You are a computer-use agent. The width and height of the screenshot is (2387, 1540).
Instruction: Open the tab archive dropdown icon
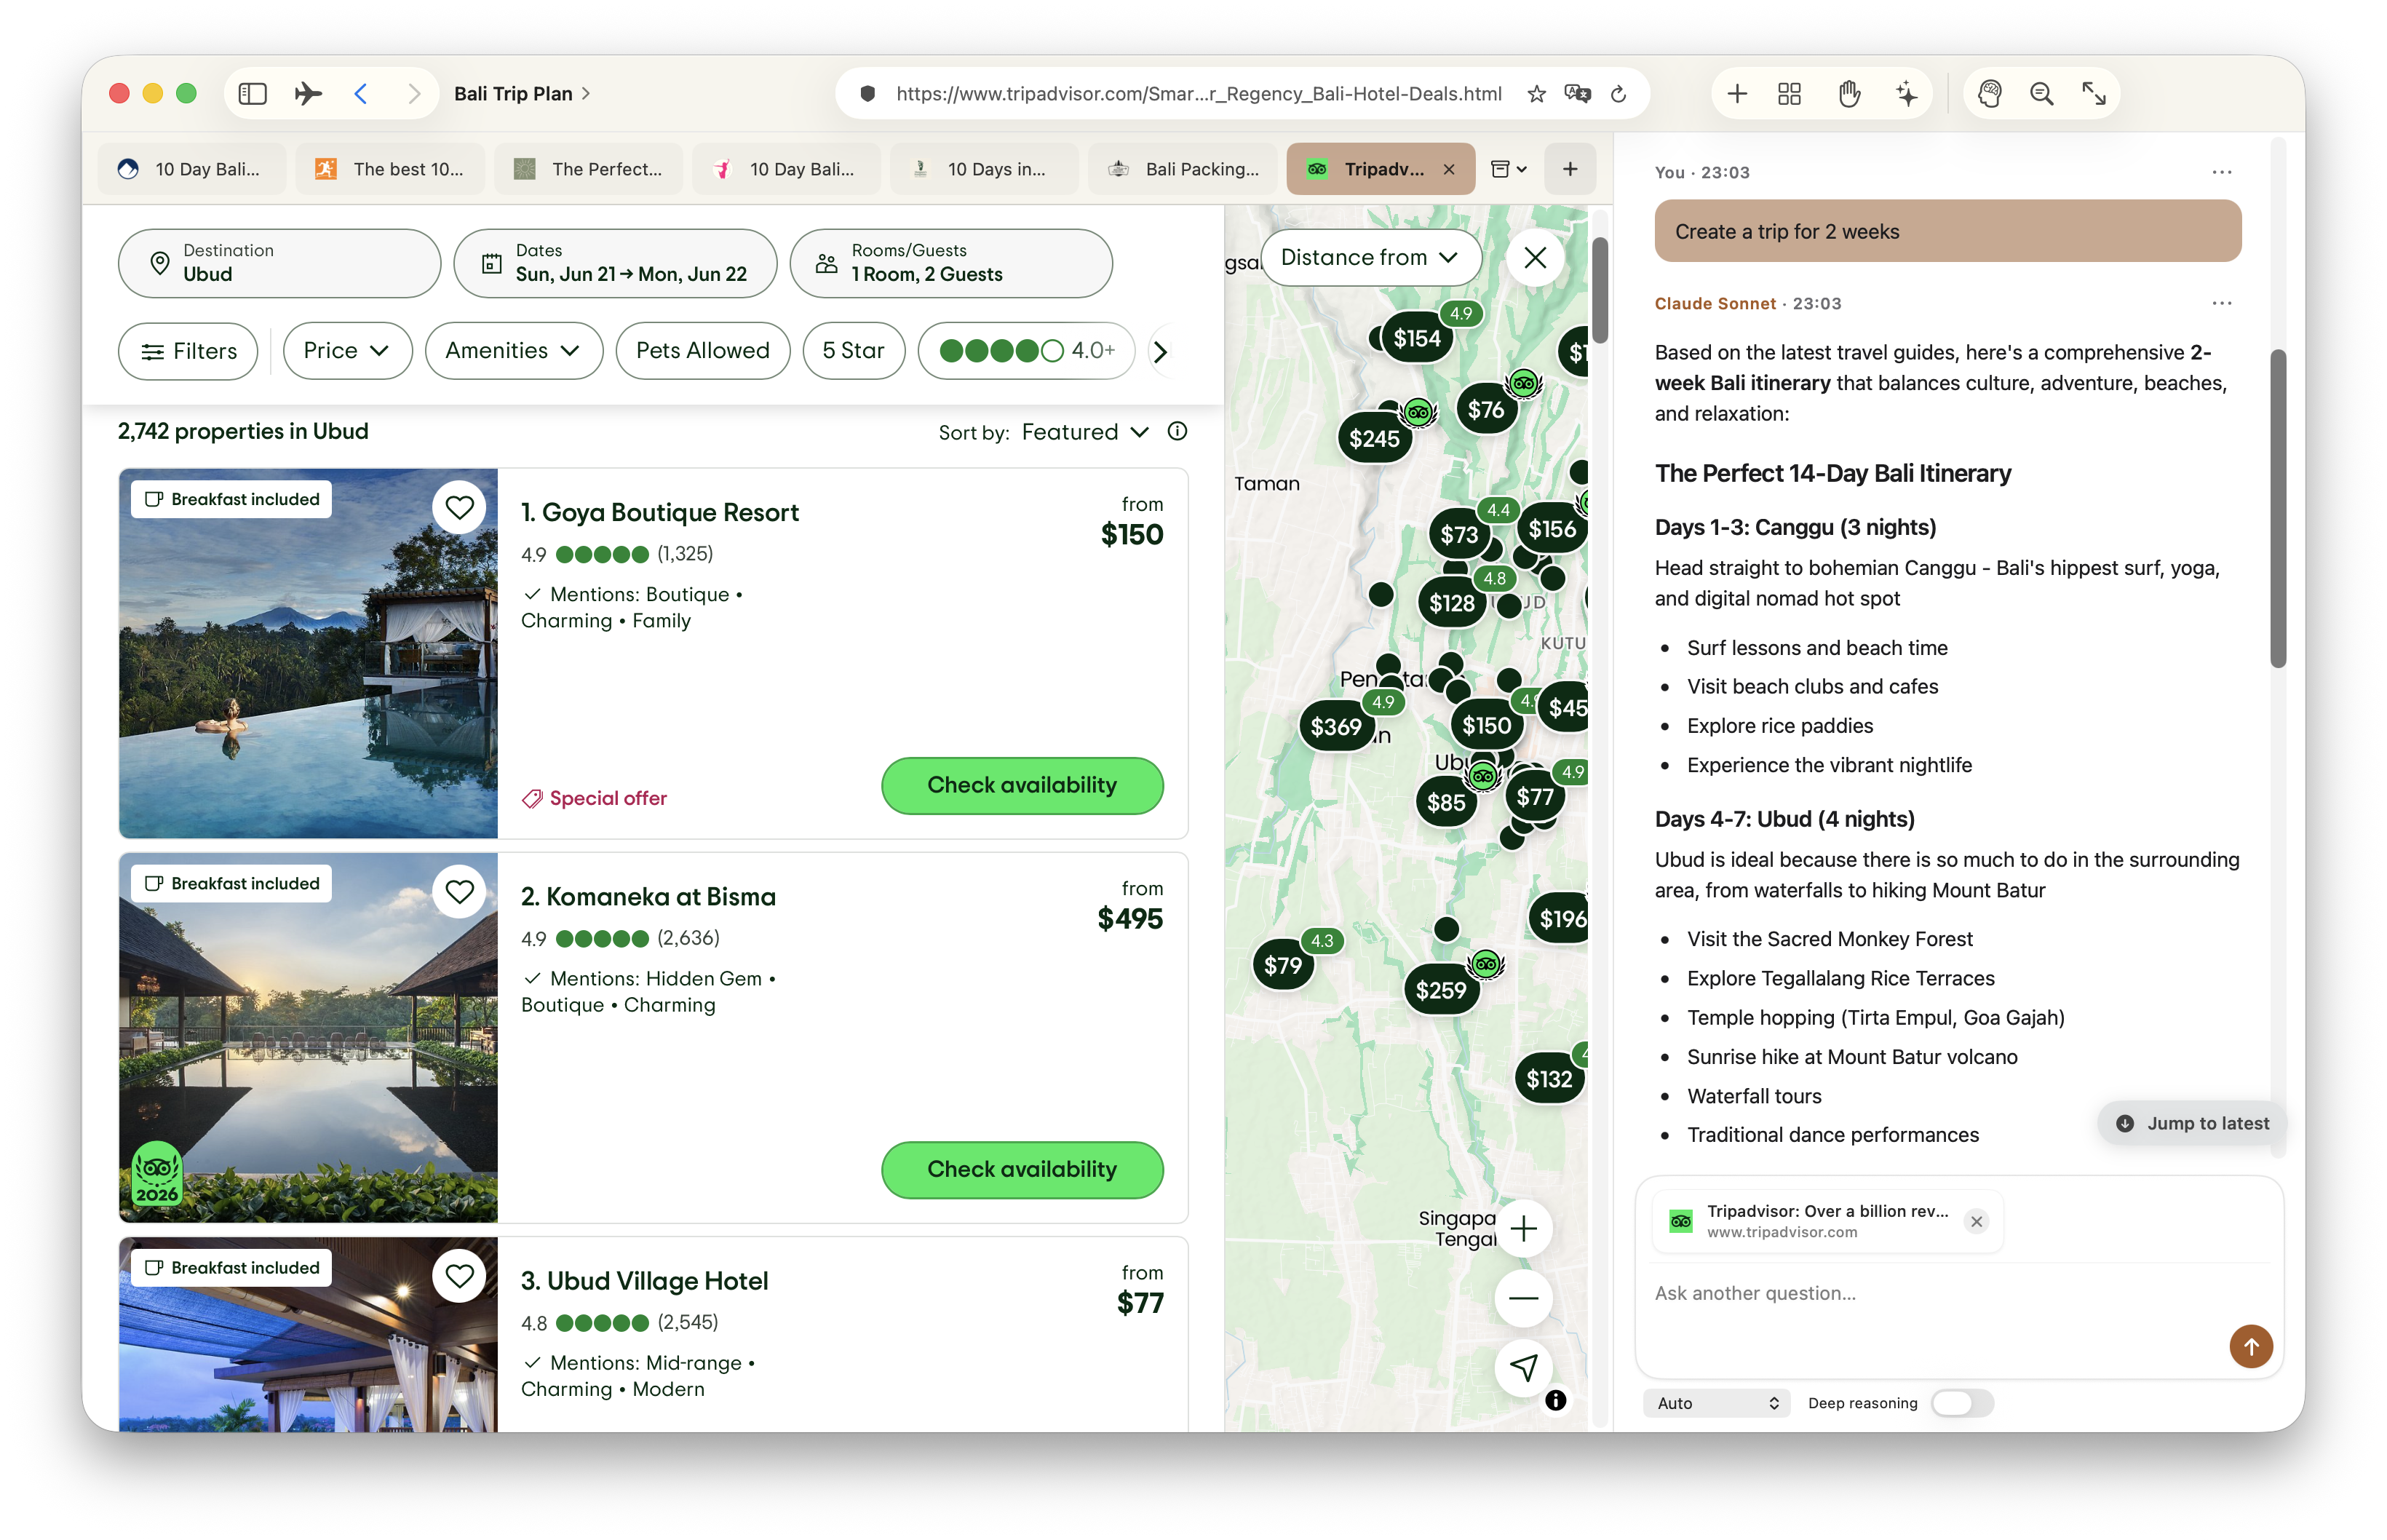click(1508, 169)
